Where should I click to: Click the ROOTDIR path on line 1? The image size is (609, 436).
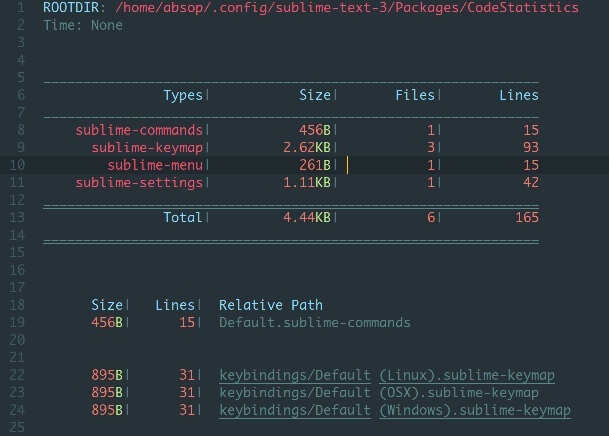click(x=347, y=8)
